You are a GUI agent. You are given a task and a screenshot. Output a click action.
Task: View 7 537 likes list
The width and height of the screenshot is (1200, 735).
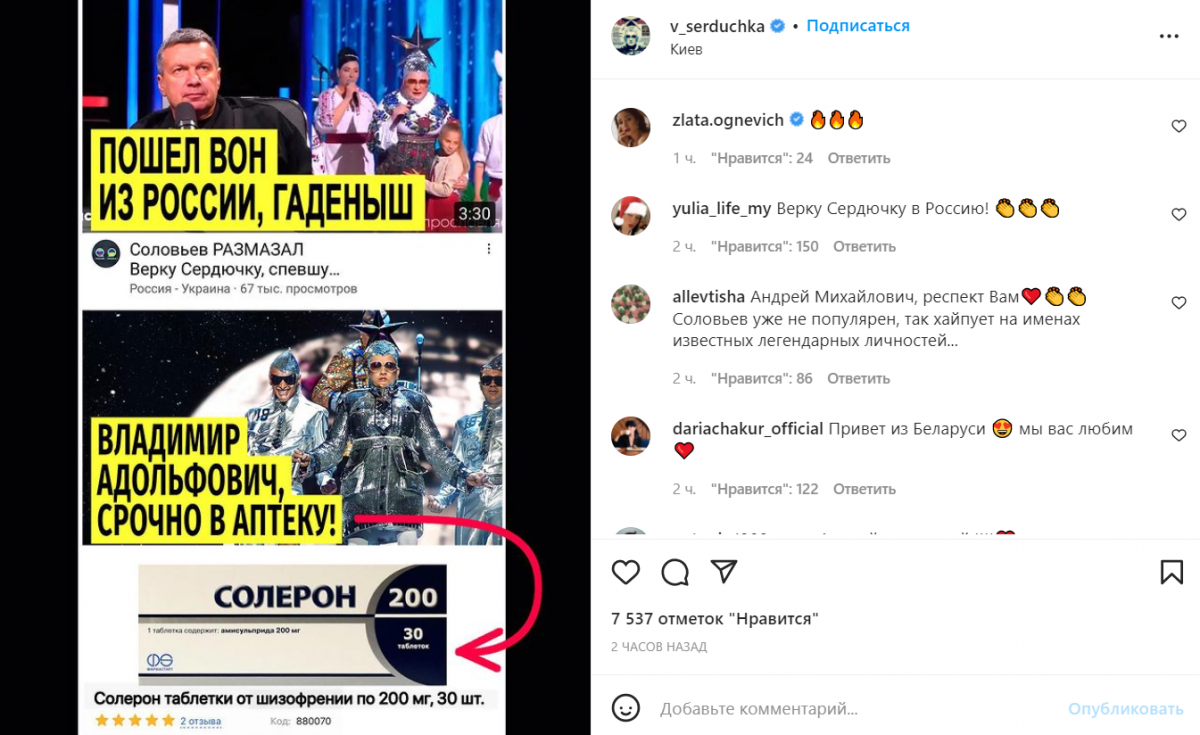coord(715,619)
